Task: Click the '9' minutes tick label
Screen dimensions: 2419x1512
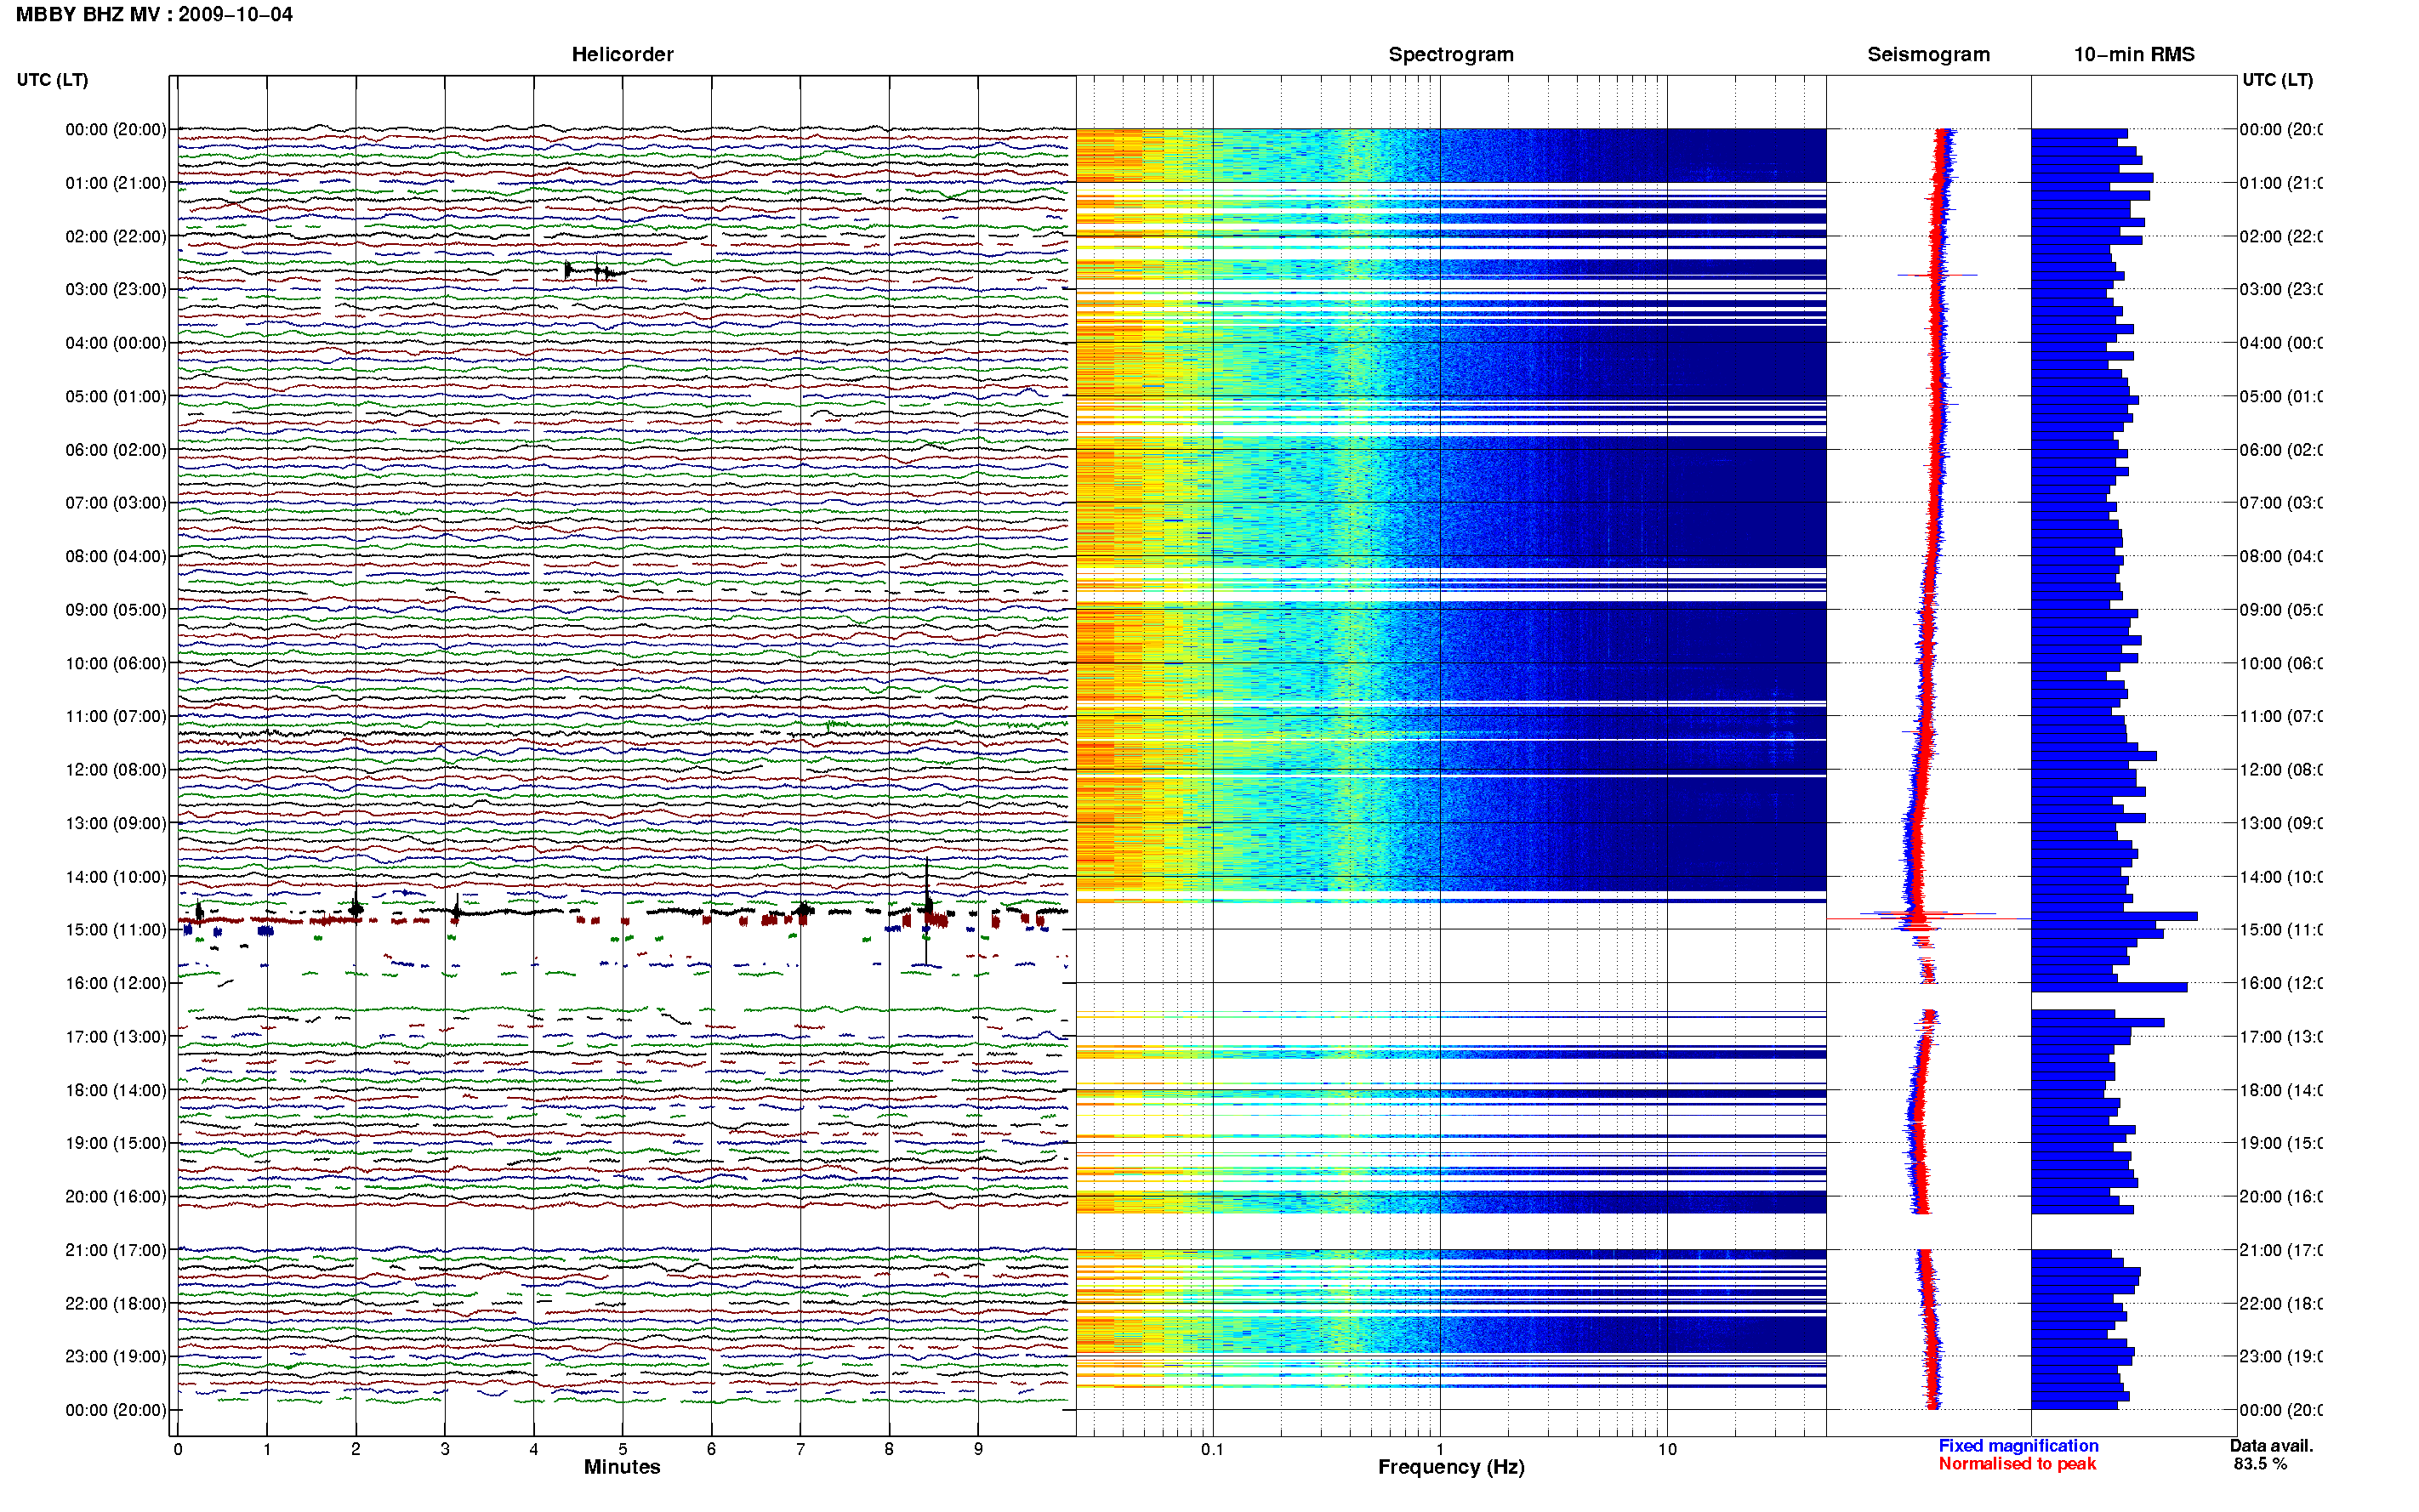Action: pyautogui.click(x=978, y=1449)
